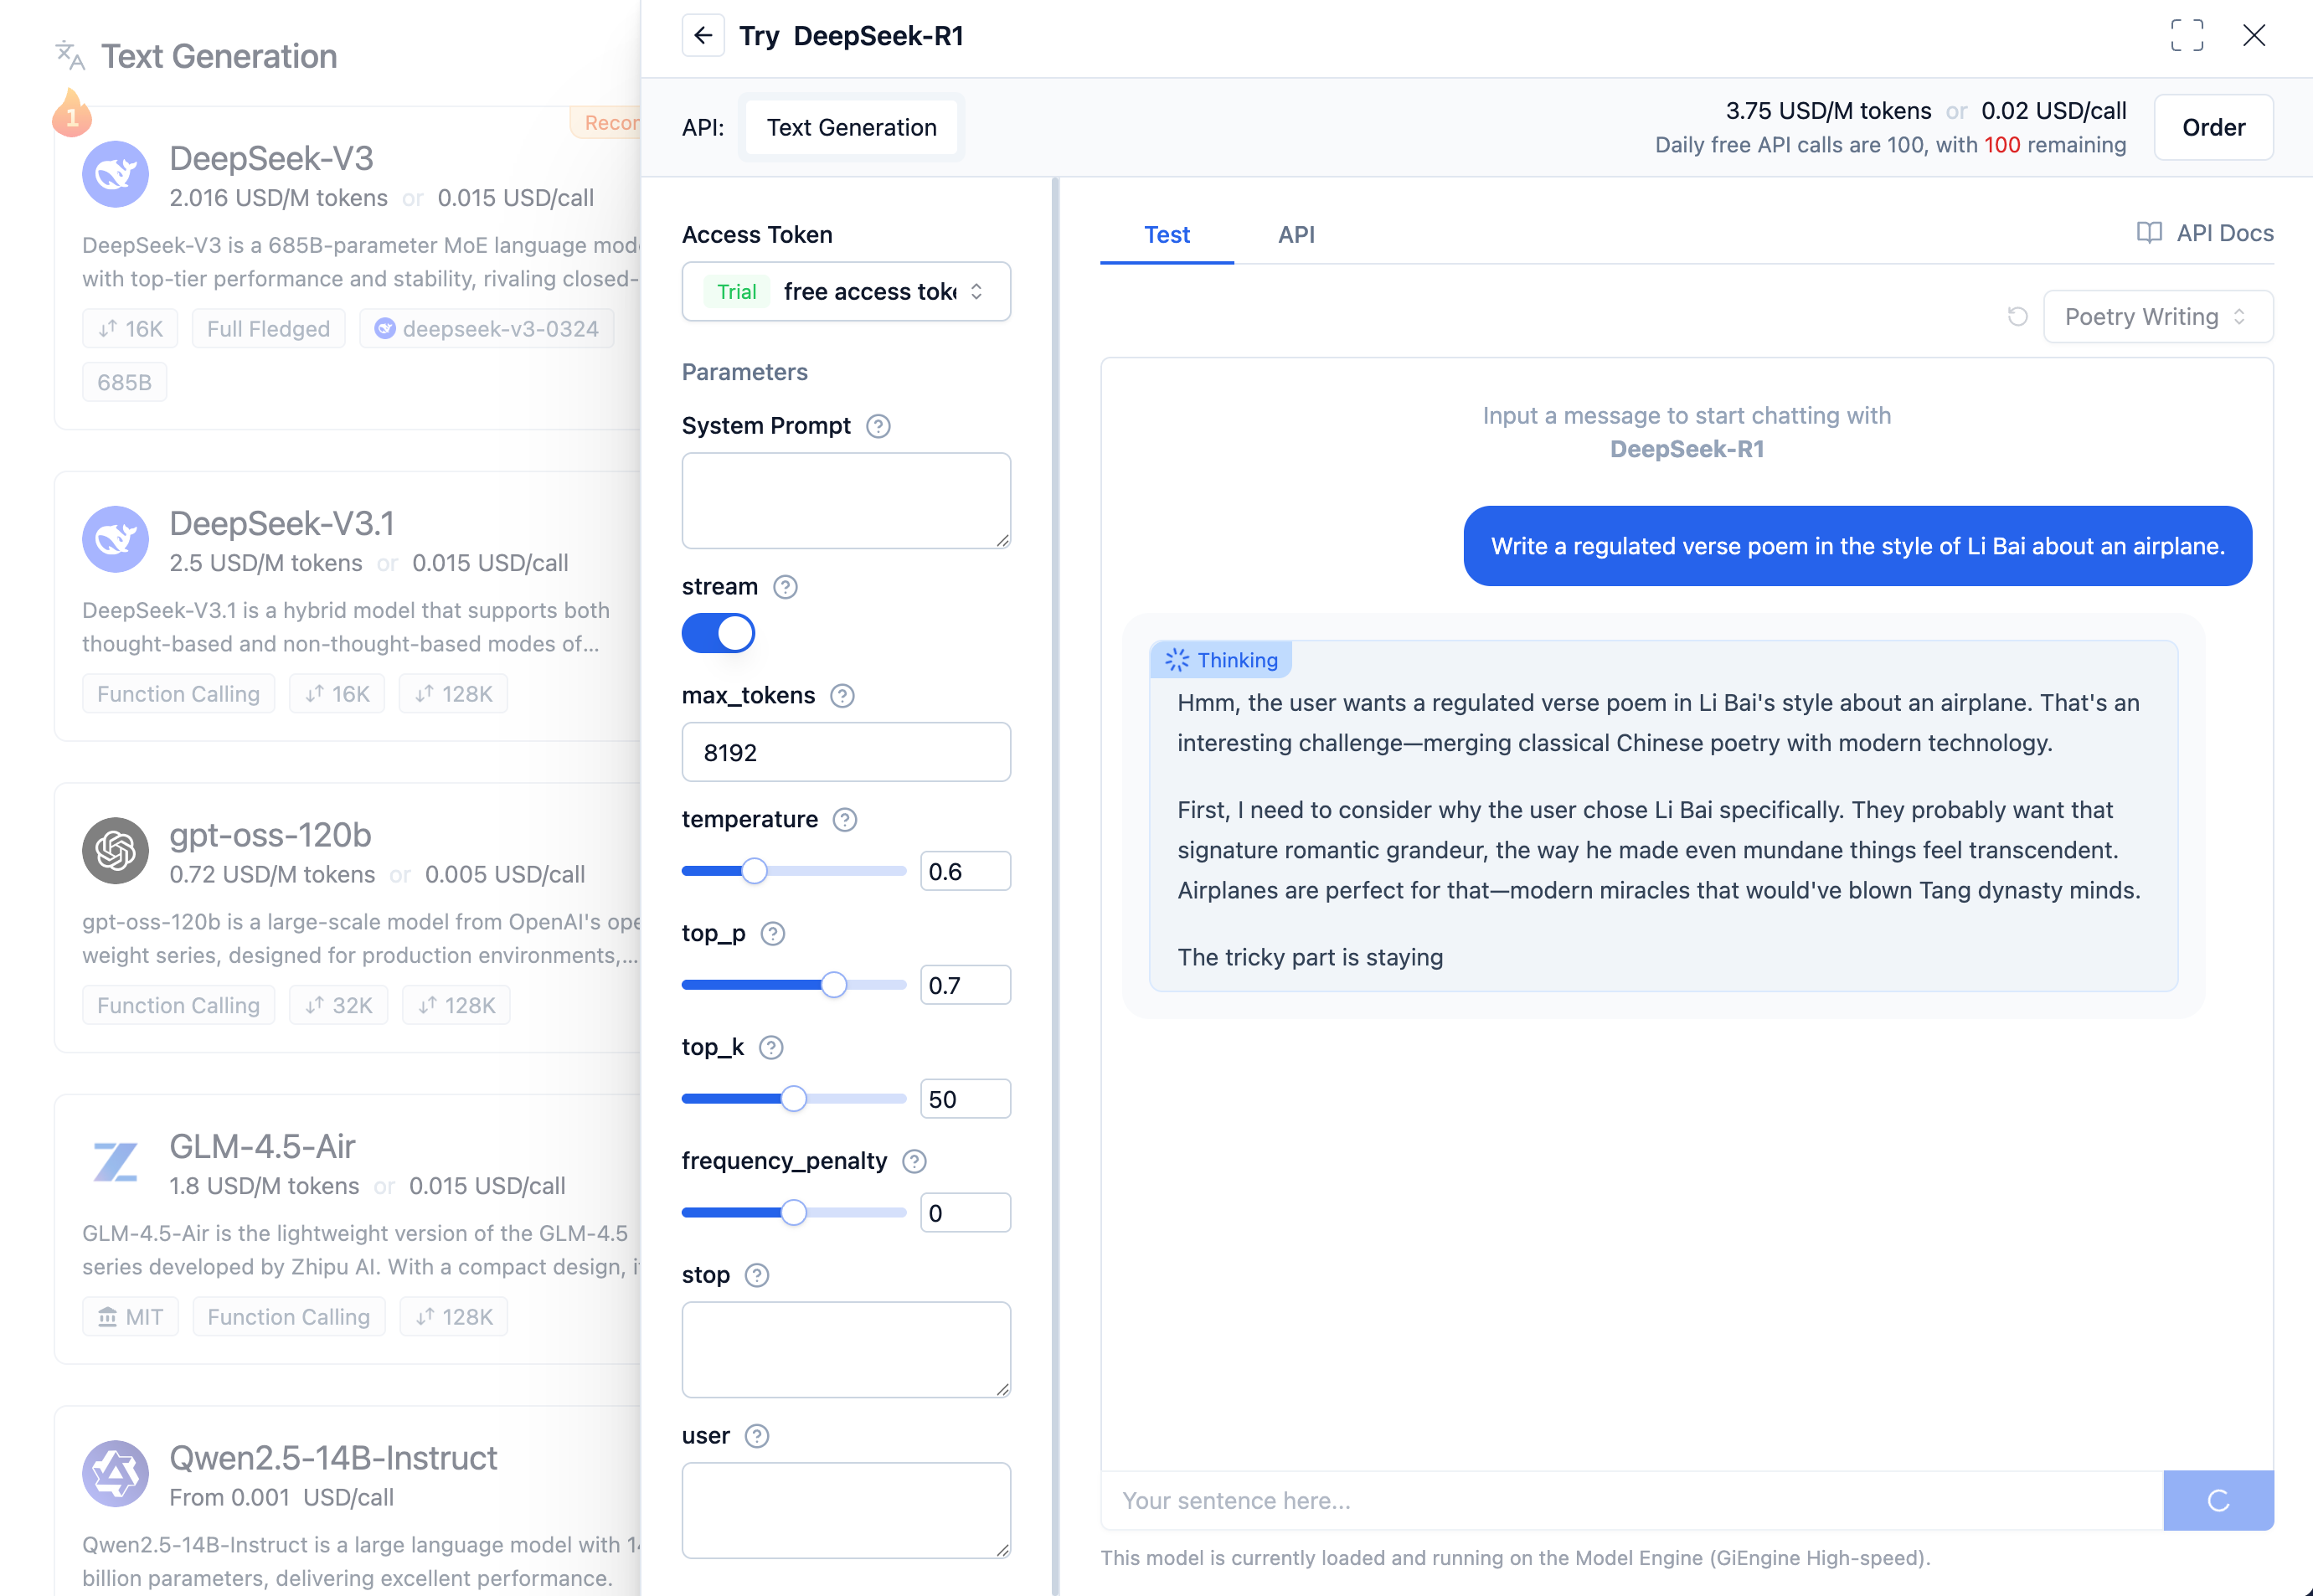This screenshot has width=2313, height=1596.
Task: Expand the panel using the fullscreen icon
Action: click(x=2188, y=35)
